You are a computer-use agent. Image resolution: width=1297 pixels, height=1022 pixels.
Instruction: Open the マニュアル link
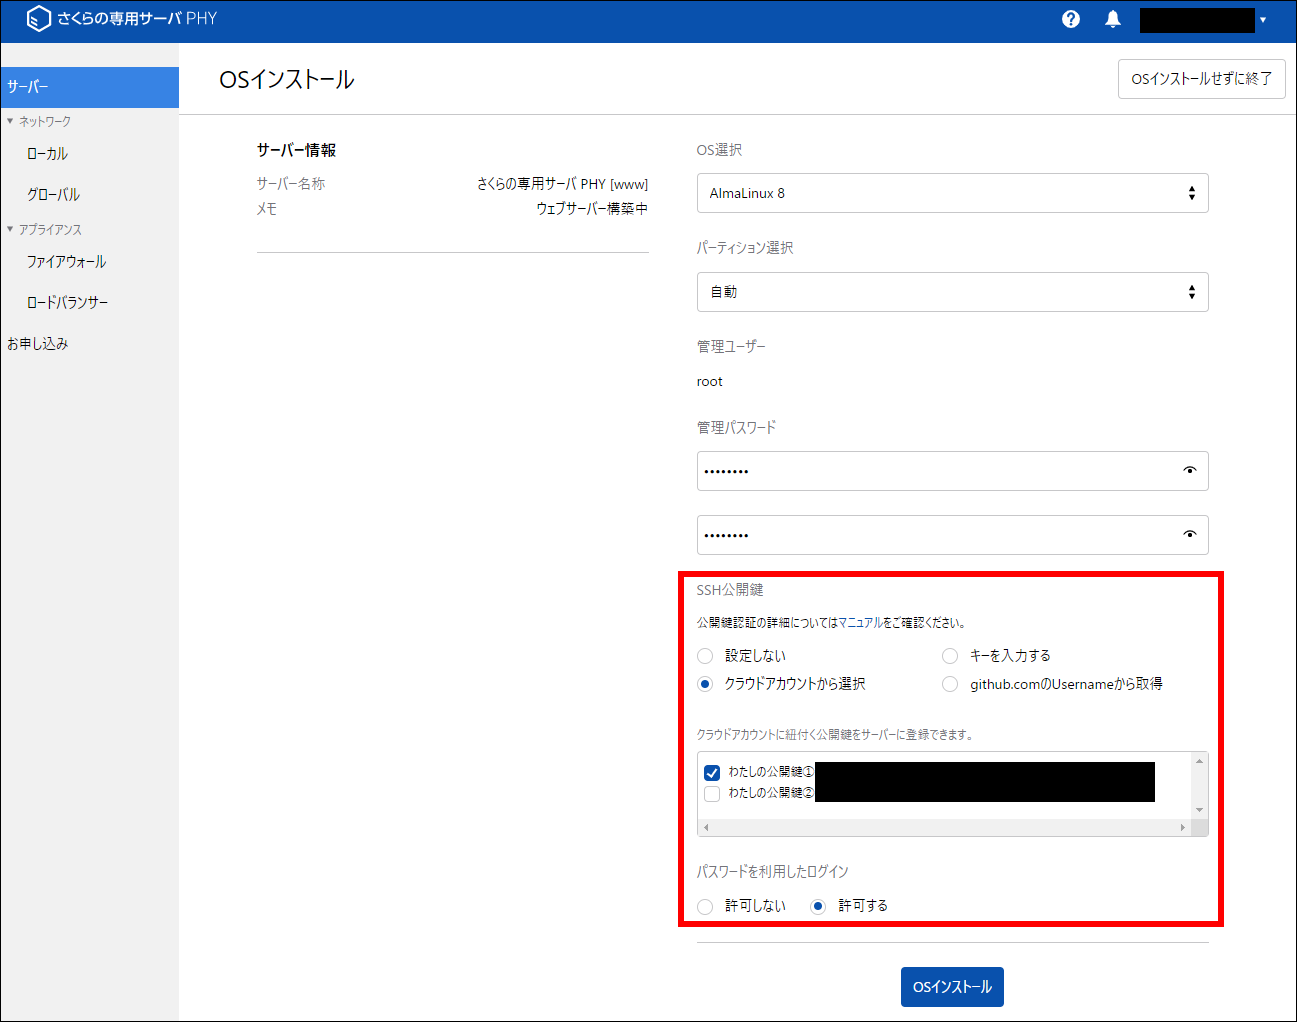[x=860, y=622]
